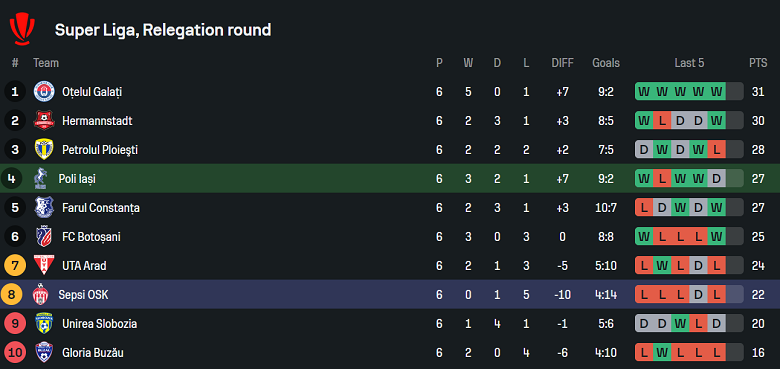This screenshot has height=369, width=780.
Task: Open Super Liga, Relegation round title
Action: coord(163,30)
